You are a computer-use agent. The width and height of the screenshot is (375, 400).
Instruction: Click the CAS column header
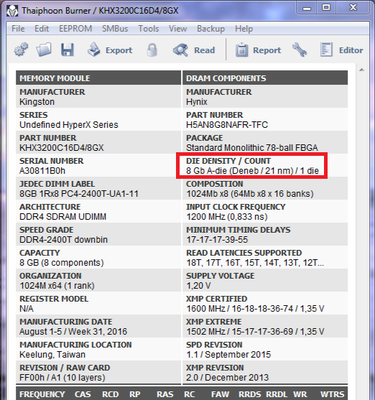point(82,394)
